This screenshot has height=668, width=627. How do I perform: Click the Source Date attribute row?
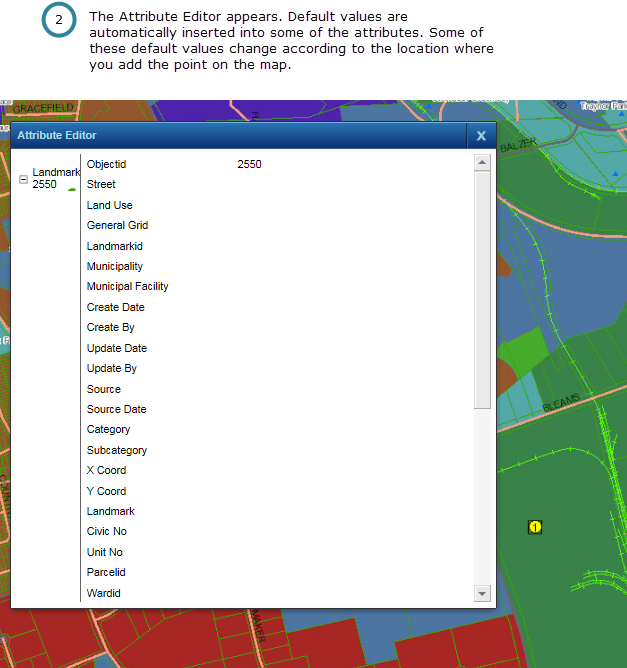click(116, 409)
